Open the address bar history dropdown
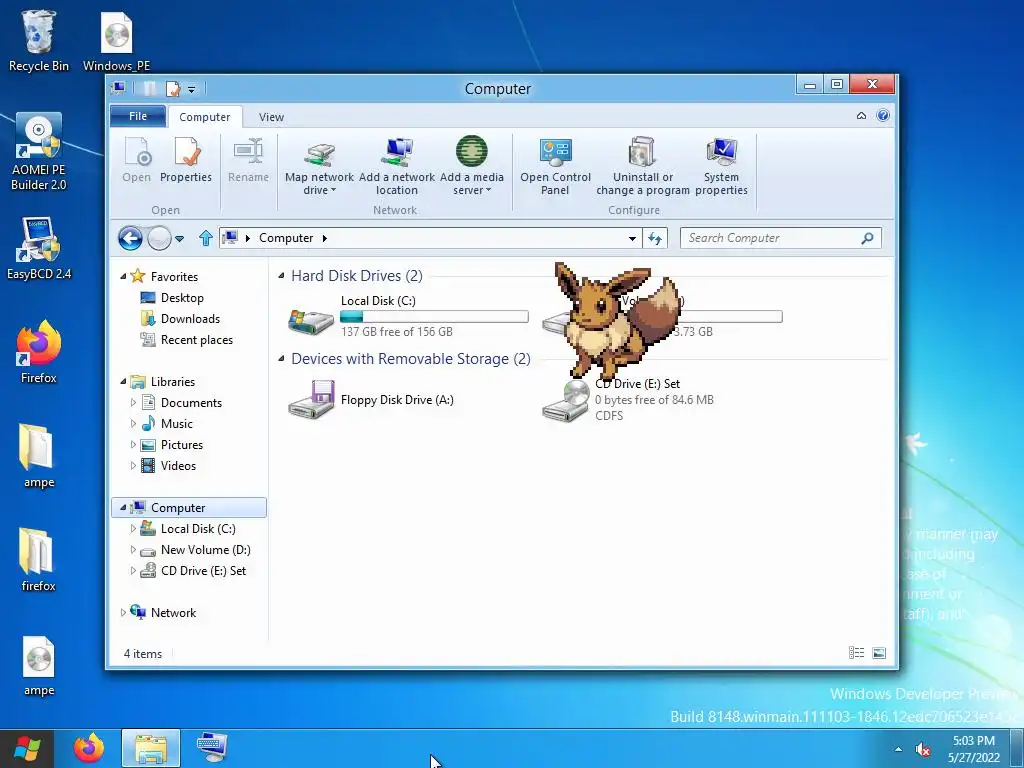Viewport: 1024px width, 768px height. coord(632,238)
